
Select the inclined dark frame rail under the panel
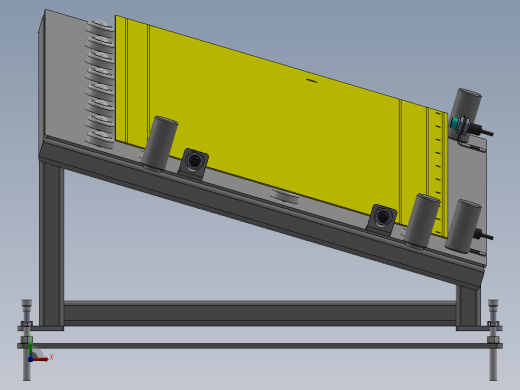click(x=262, y=213)
